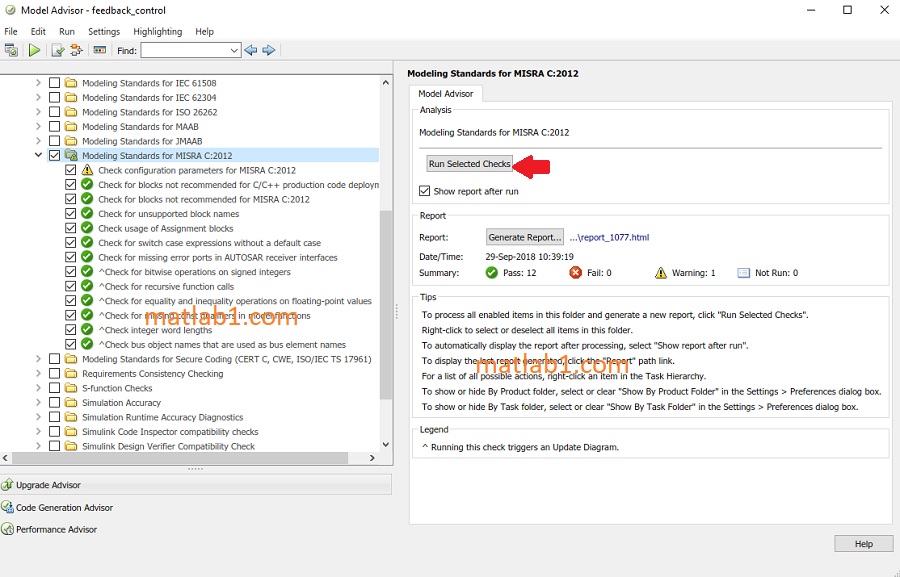Image resolution: width=900 pixels, height=577 pixels.
Task: Open the Highlighting menu
Action: pyautogui.click(x=157, y=32)
